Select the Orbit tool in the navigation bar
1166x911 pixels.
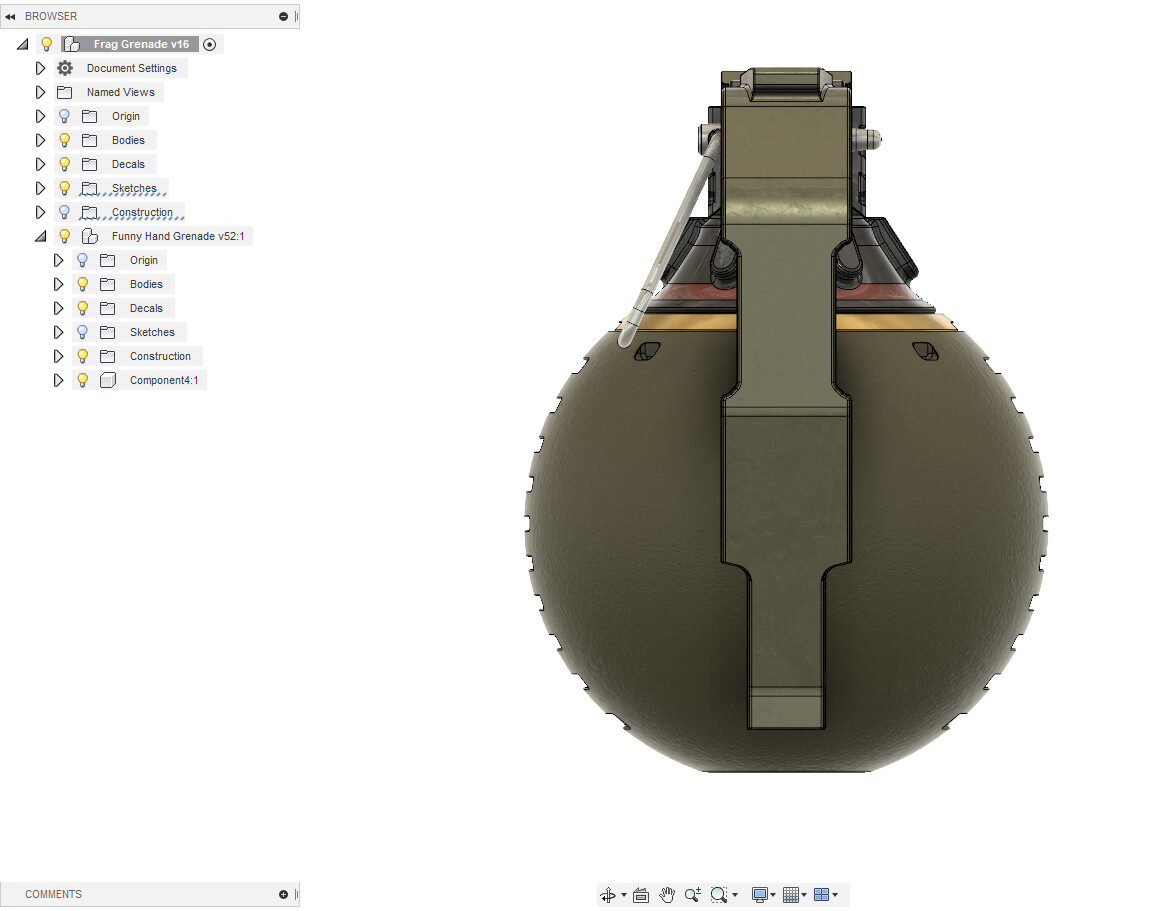pos(607,895)
